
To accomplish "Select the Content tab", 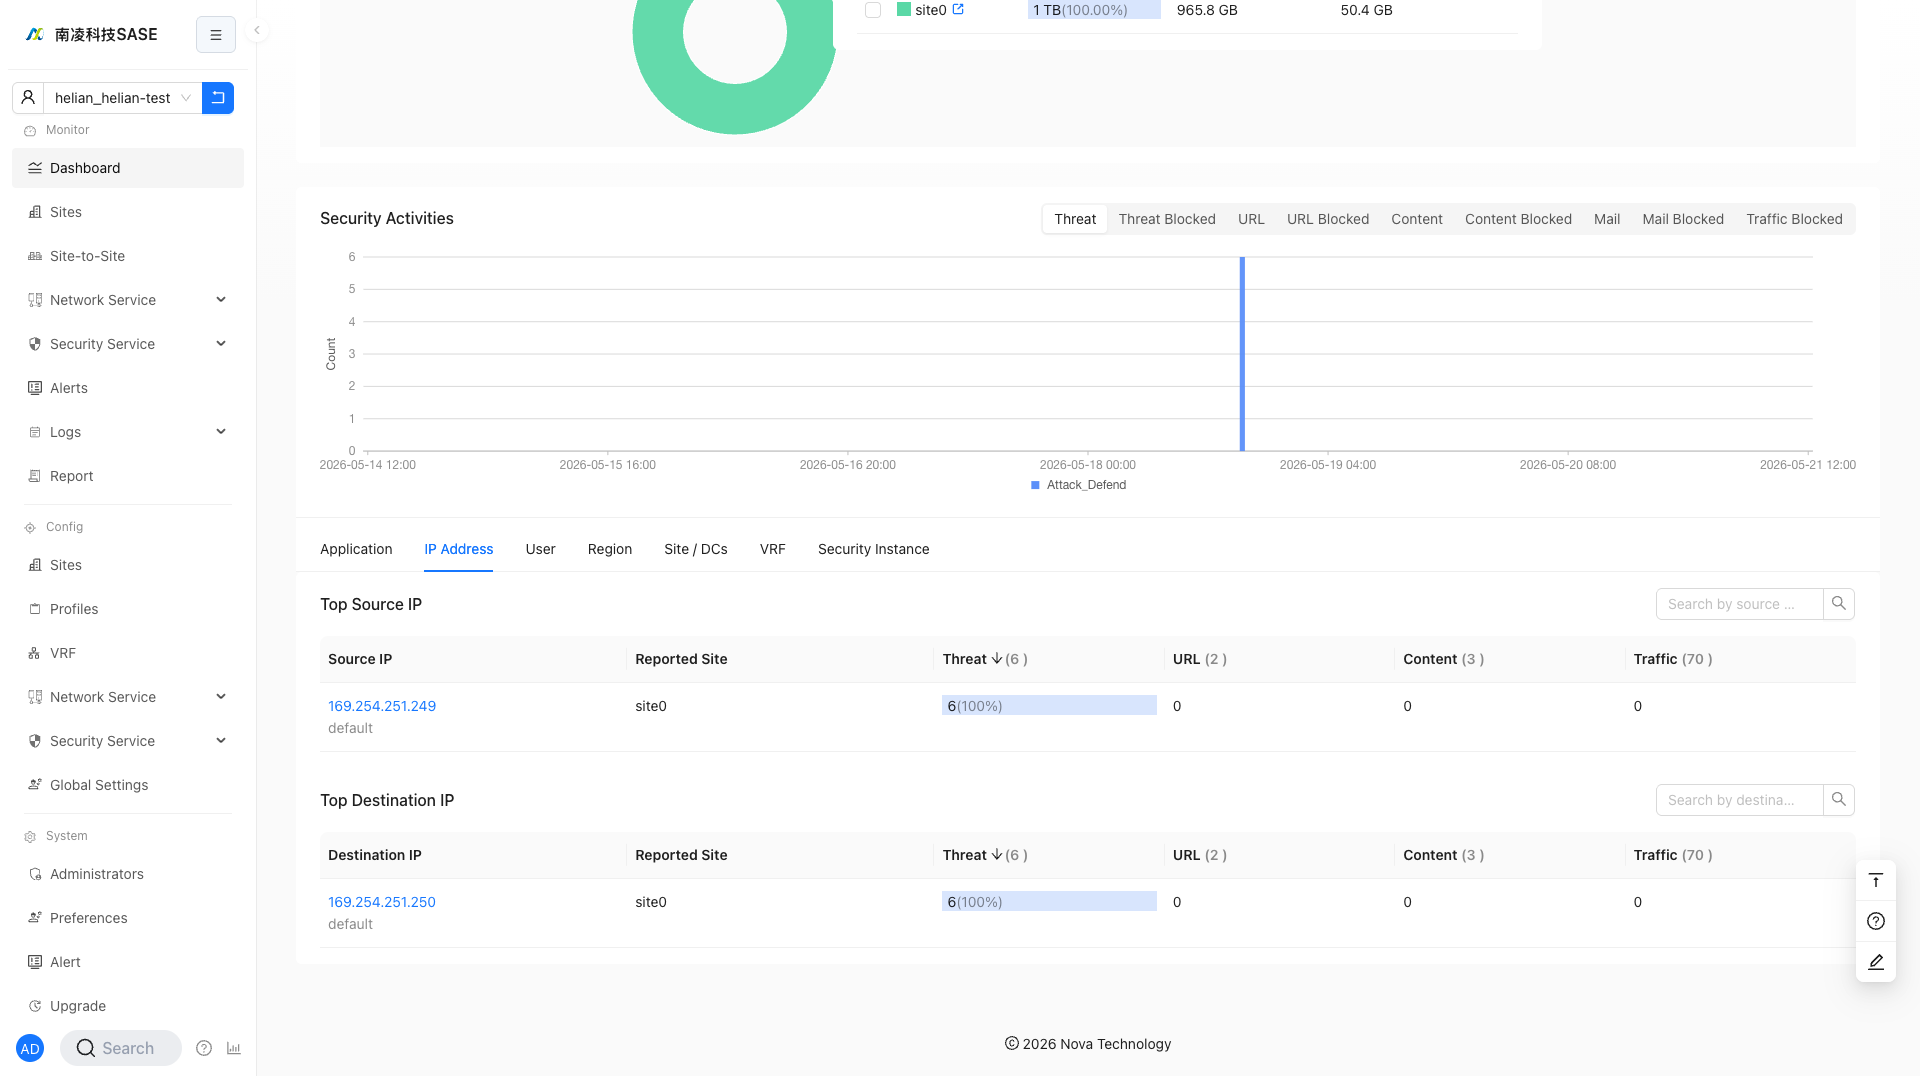I will tap(1416, 219).
